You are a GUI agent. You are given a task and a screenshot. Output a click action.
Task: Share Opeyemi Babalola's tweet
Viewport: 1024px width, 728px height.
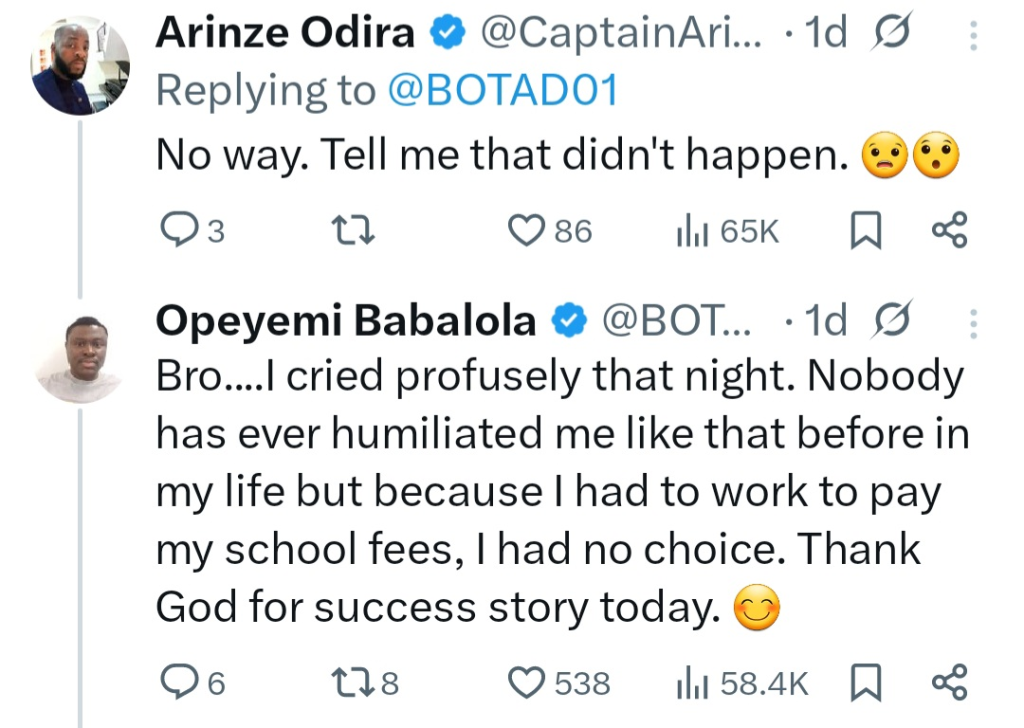[949, 683]
